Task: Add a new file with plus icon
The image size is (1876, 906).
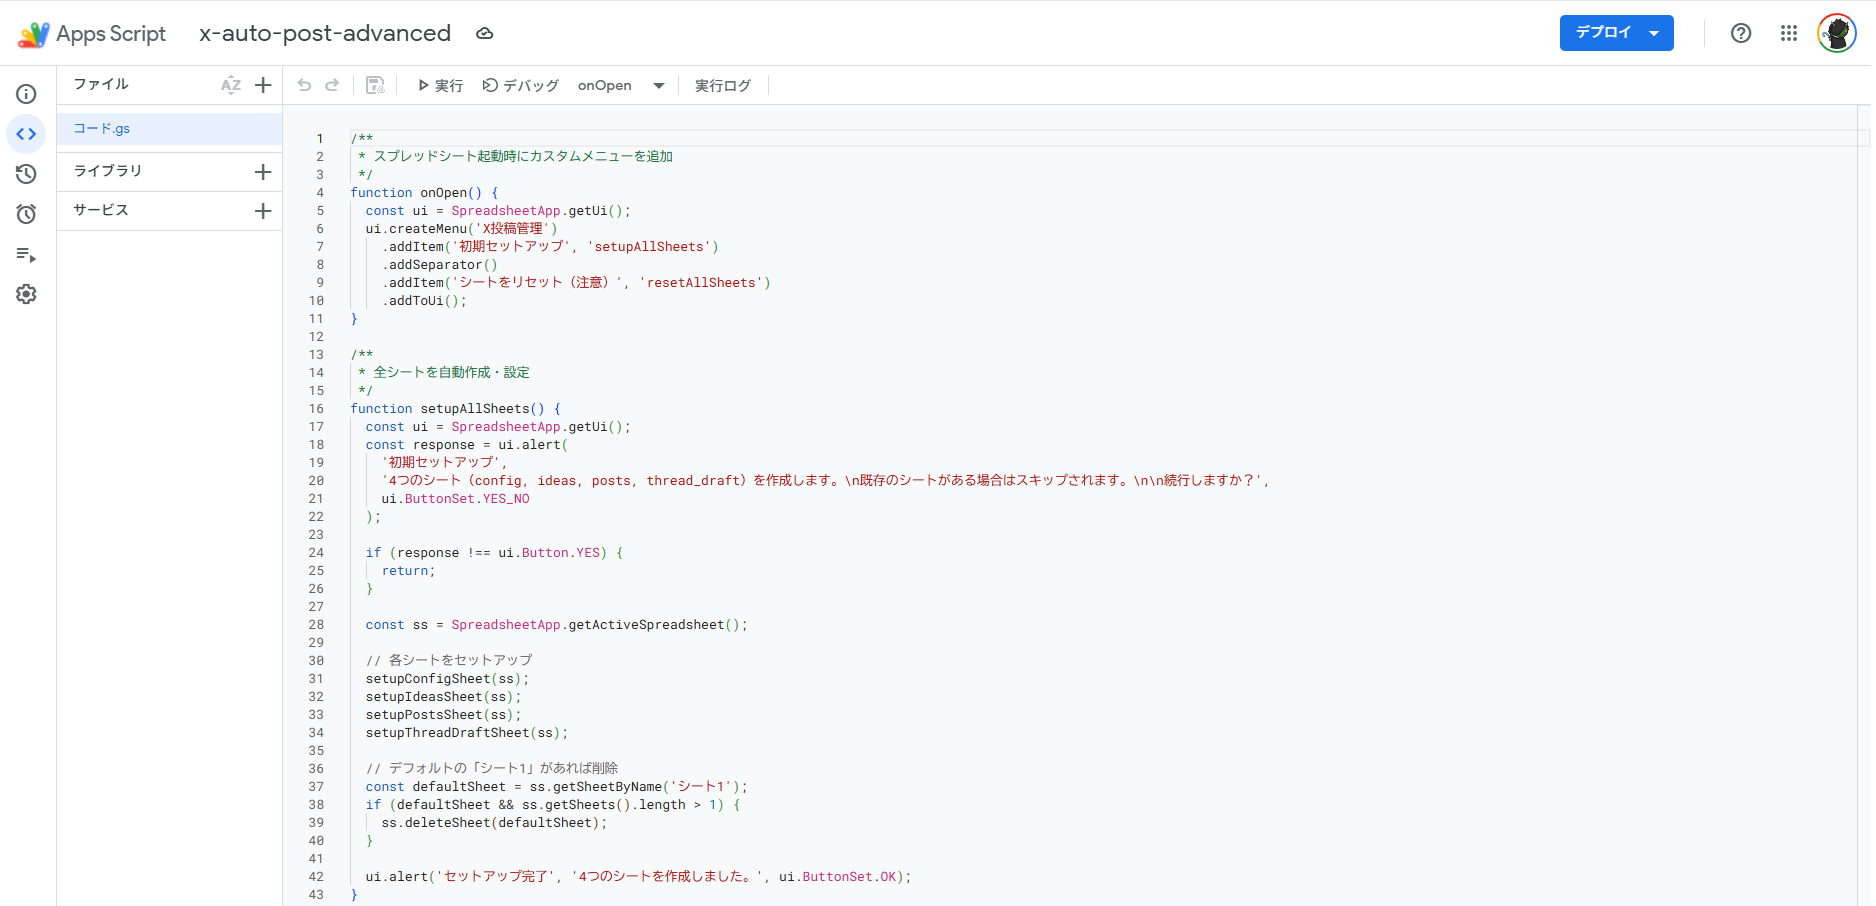Action: (263, 85)
